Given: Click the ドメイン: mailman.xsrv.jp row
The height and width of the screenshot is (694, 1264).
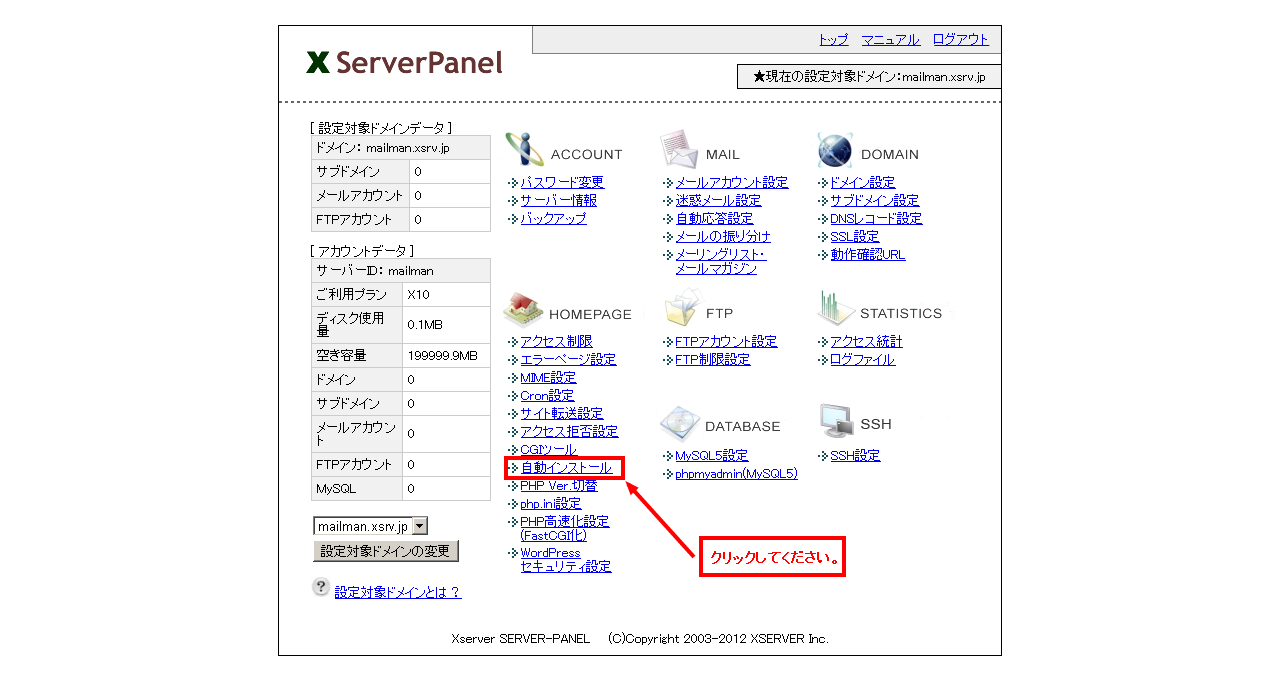Looking at the screenshot, I should (x=401, y=148).
